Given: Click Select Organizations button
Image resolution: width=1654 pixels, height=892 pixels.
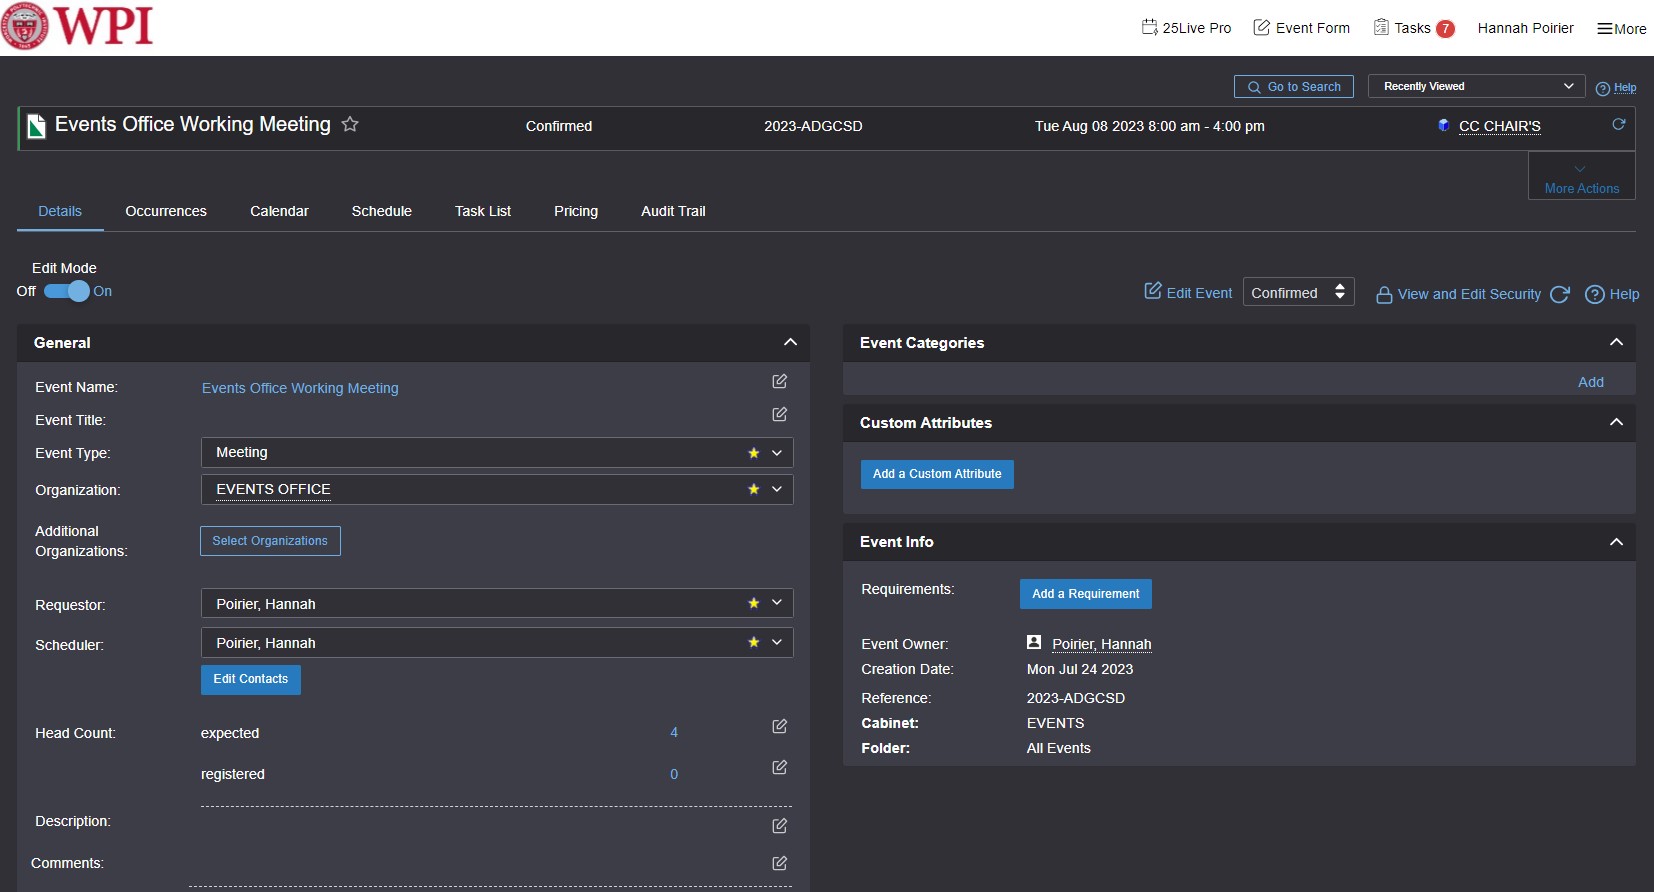Looking at the screenshot, I should click(x=270, y=541).
